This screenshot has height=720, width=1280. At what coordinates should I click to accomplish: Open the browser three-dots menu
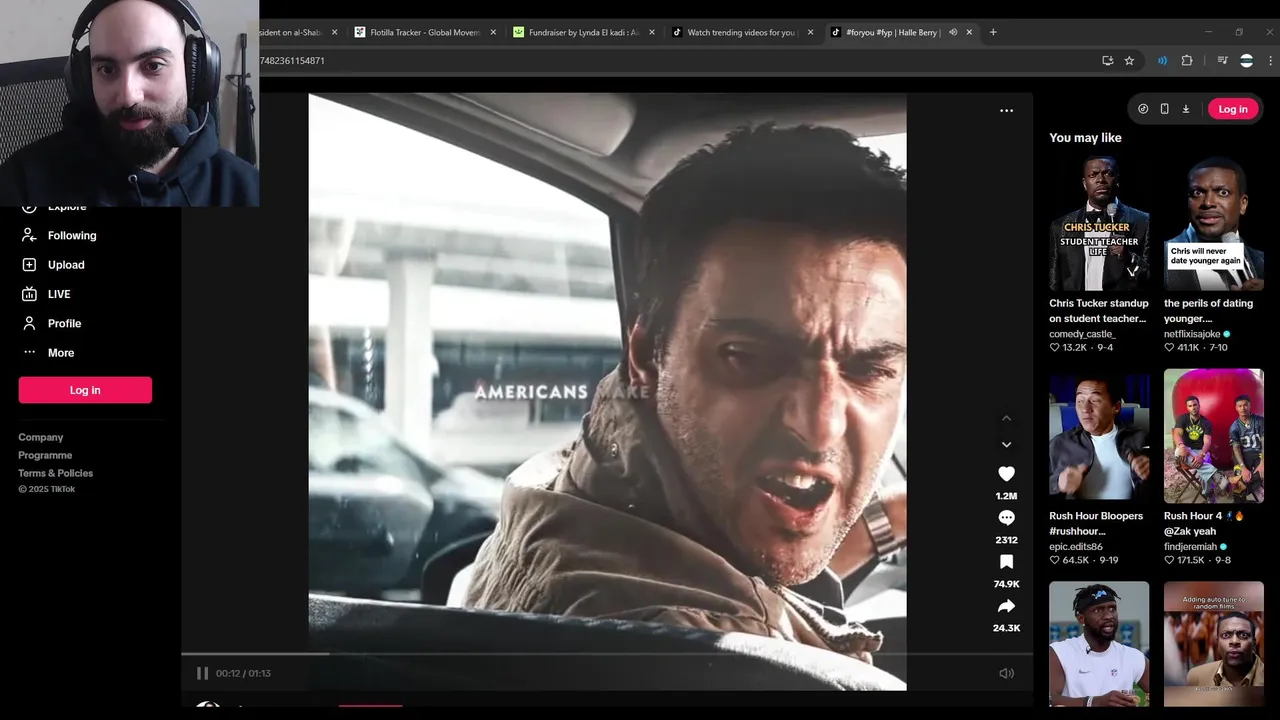[x=1269, y=61]
